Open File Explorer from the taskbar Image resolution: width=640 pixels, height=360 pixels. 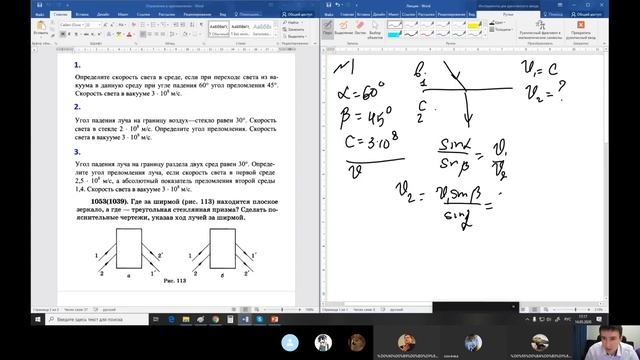click(186, 319)
